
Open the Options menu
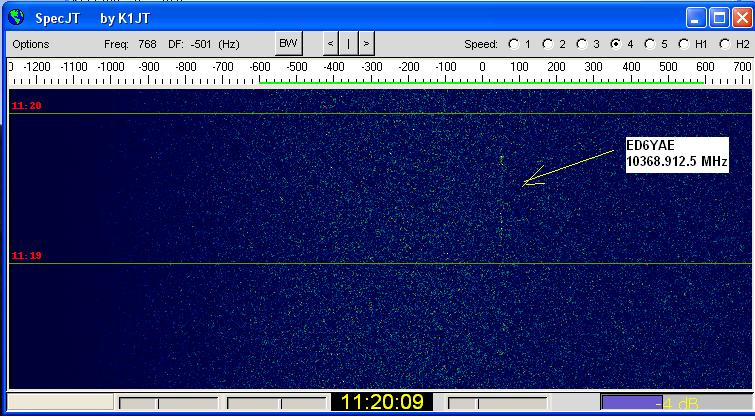(31, 44)
